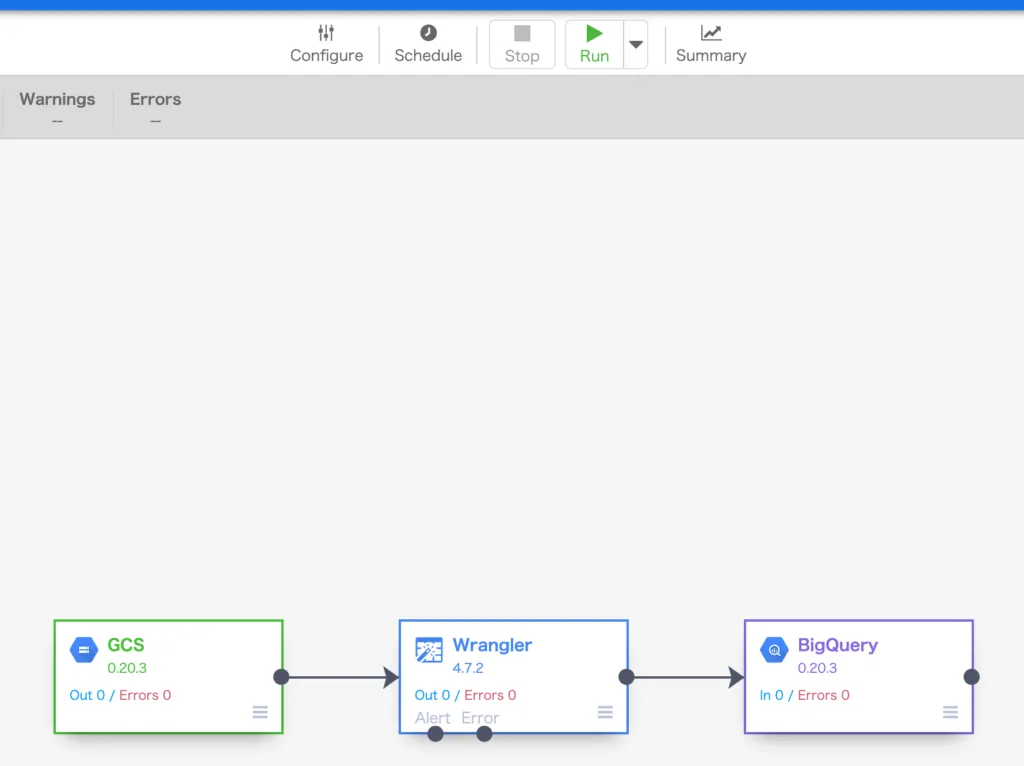Click the BigQuery version 0.20.3 text
Screen dimensions: 1024x766
pyautogui.click(x=817, y=668)
